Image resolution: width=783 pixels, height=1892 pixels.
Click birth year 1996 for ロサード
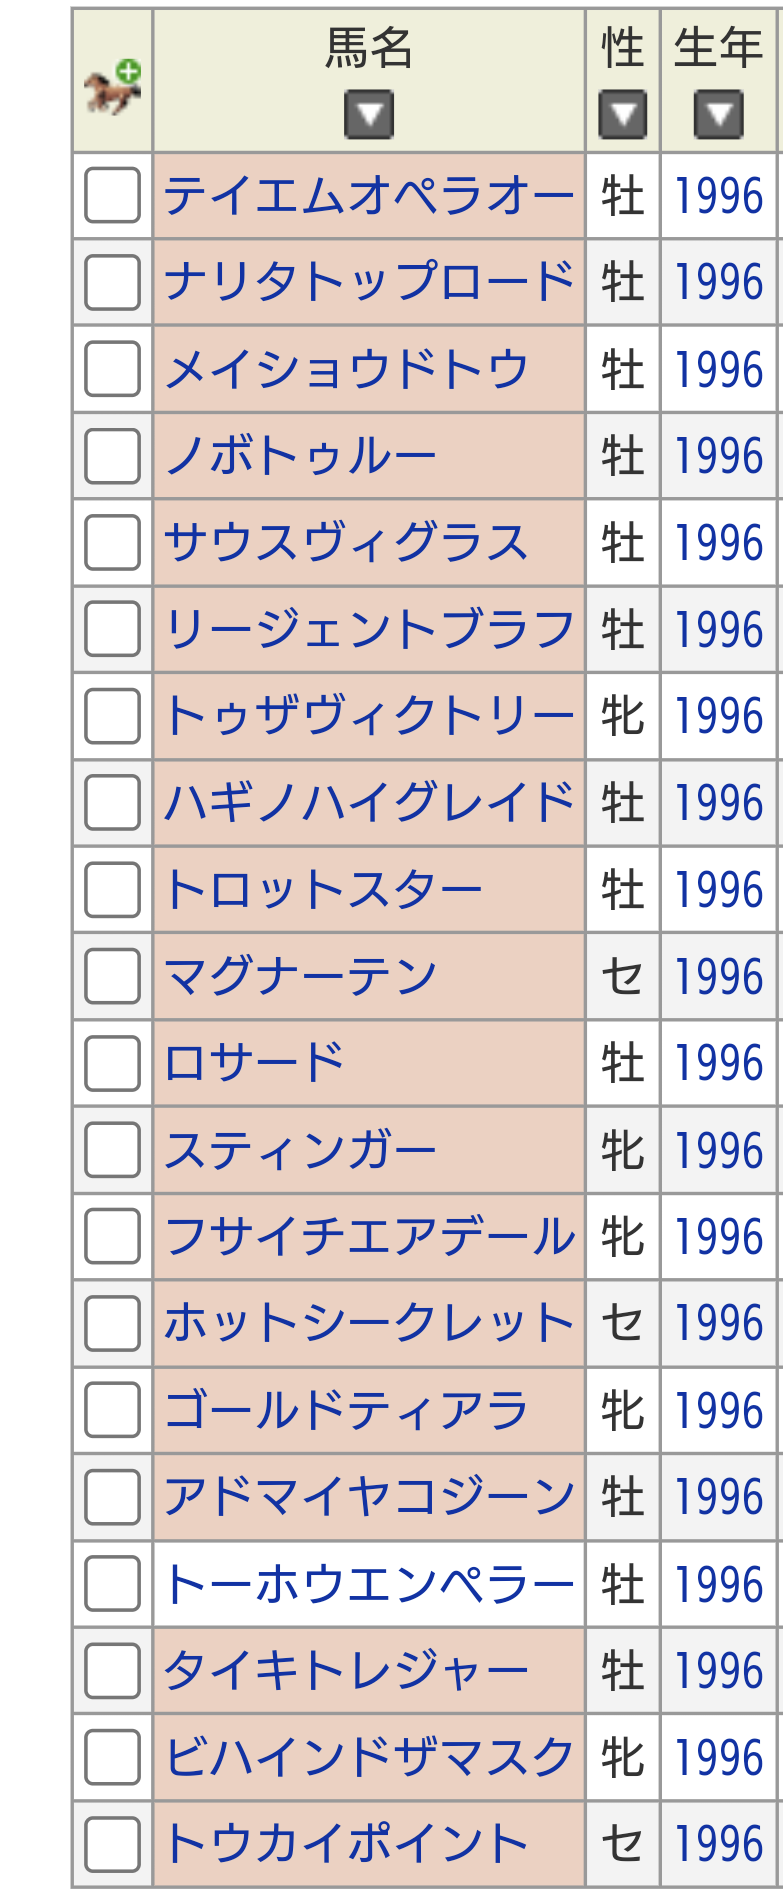pos(719,1063)
